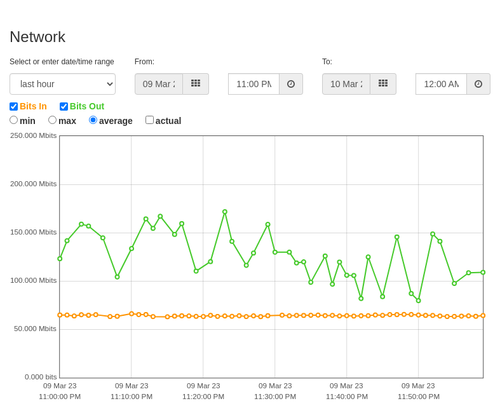Open the To date calendar picker icon
Image resolution: width=500 pixels, height=403 pixels.
(x=383, y=84)
